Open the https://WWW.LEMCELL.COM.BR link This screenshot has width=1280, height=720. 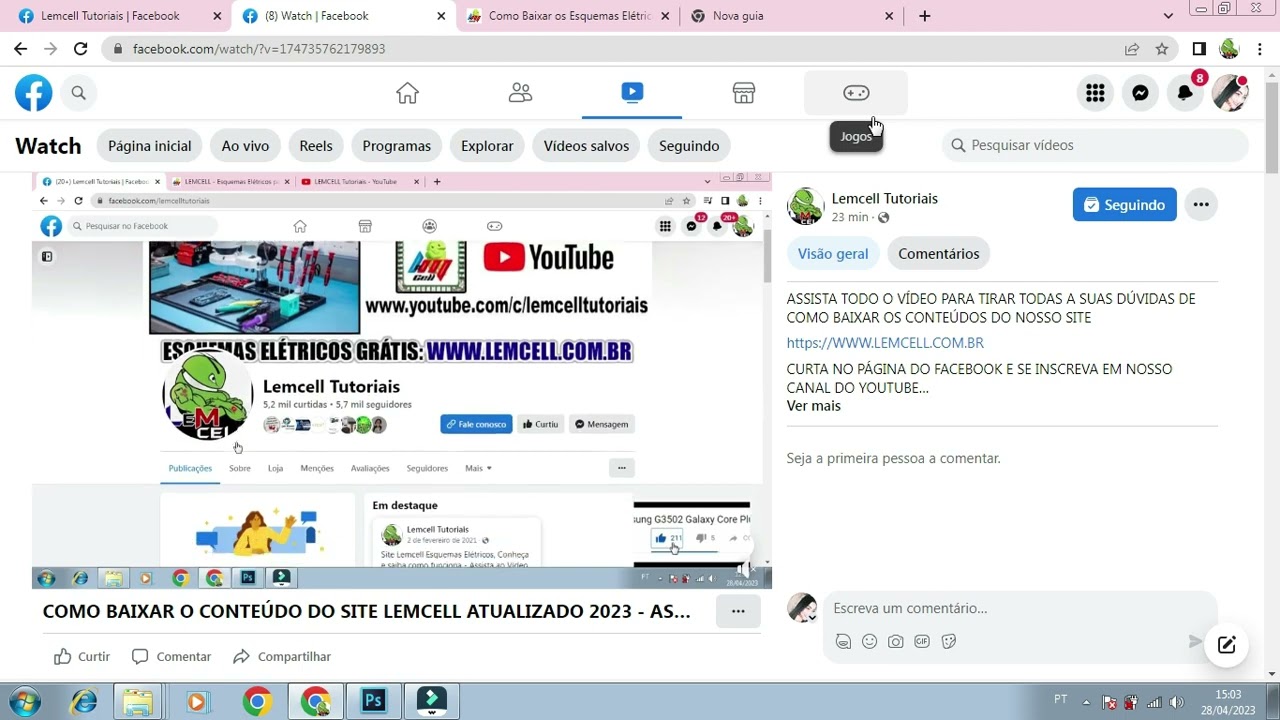pos(885,343)
